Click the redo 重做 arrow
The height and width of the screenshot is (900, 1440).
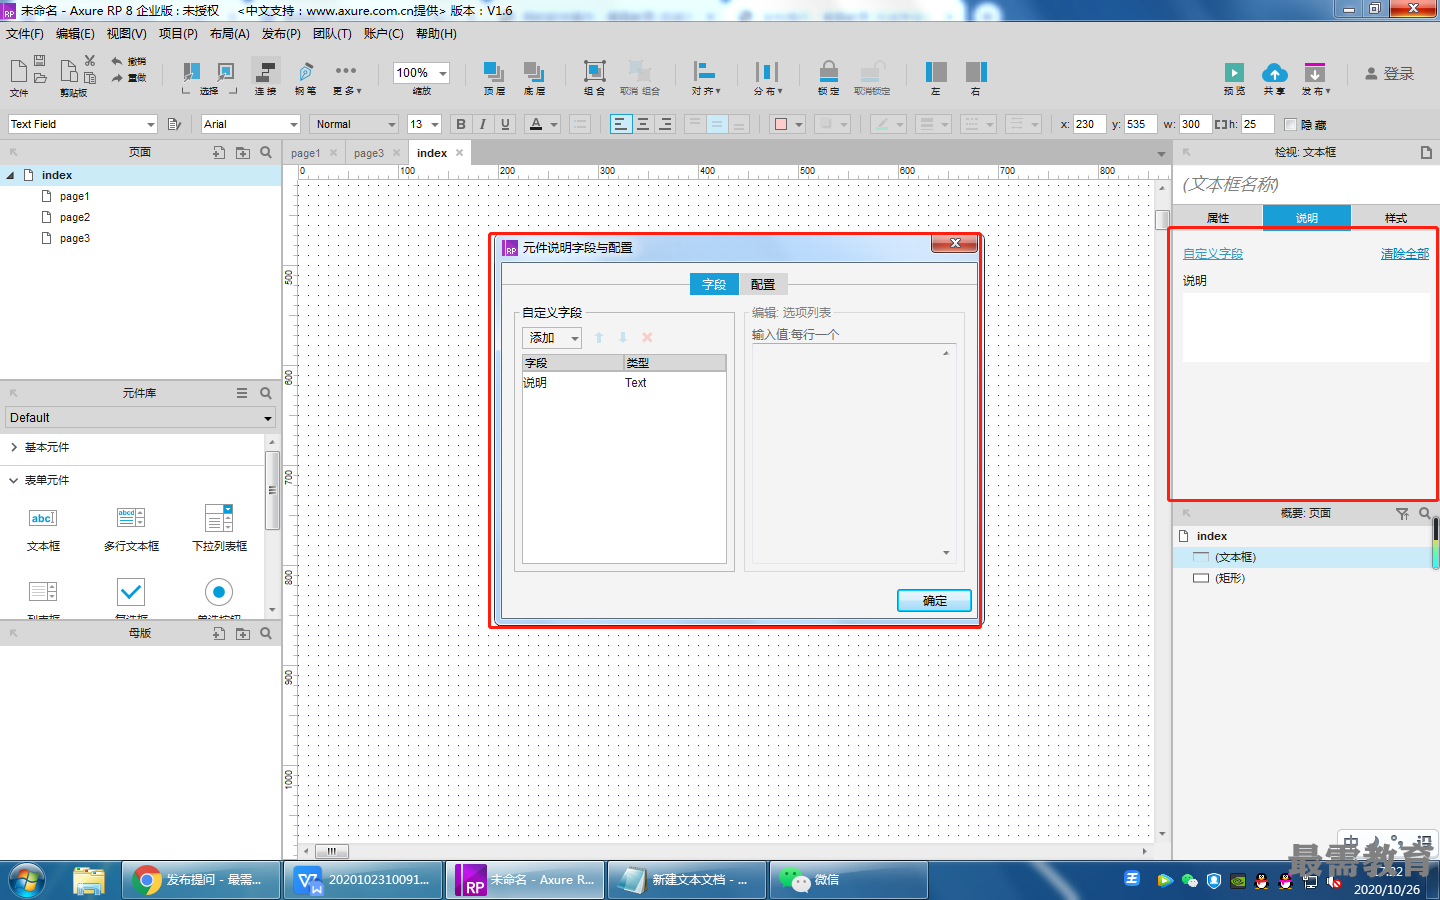[x=117, y=77]
